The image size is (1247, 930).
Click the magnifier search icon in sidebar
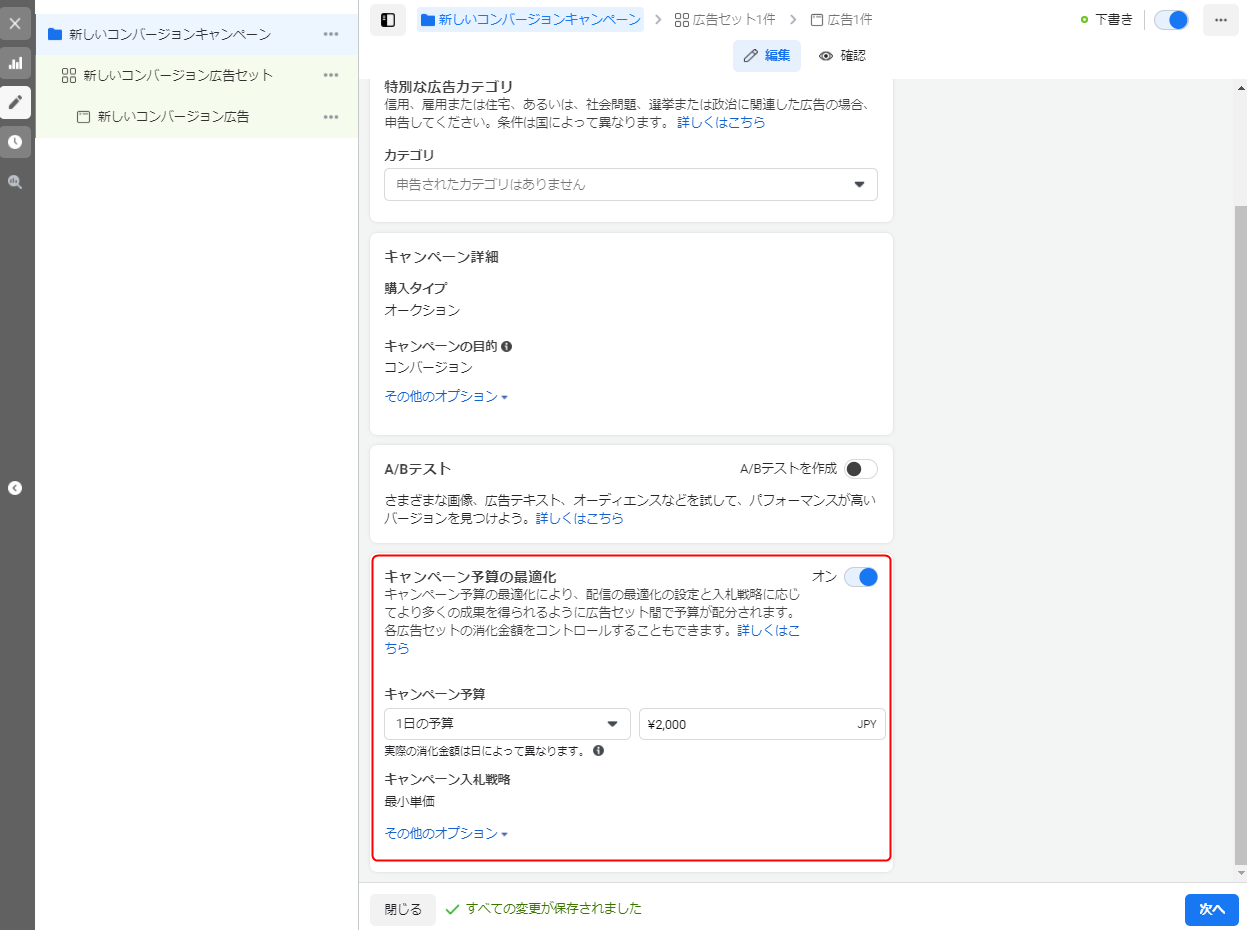tap(15, 182)
